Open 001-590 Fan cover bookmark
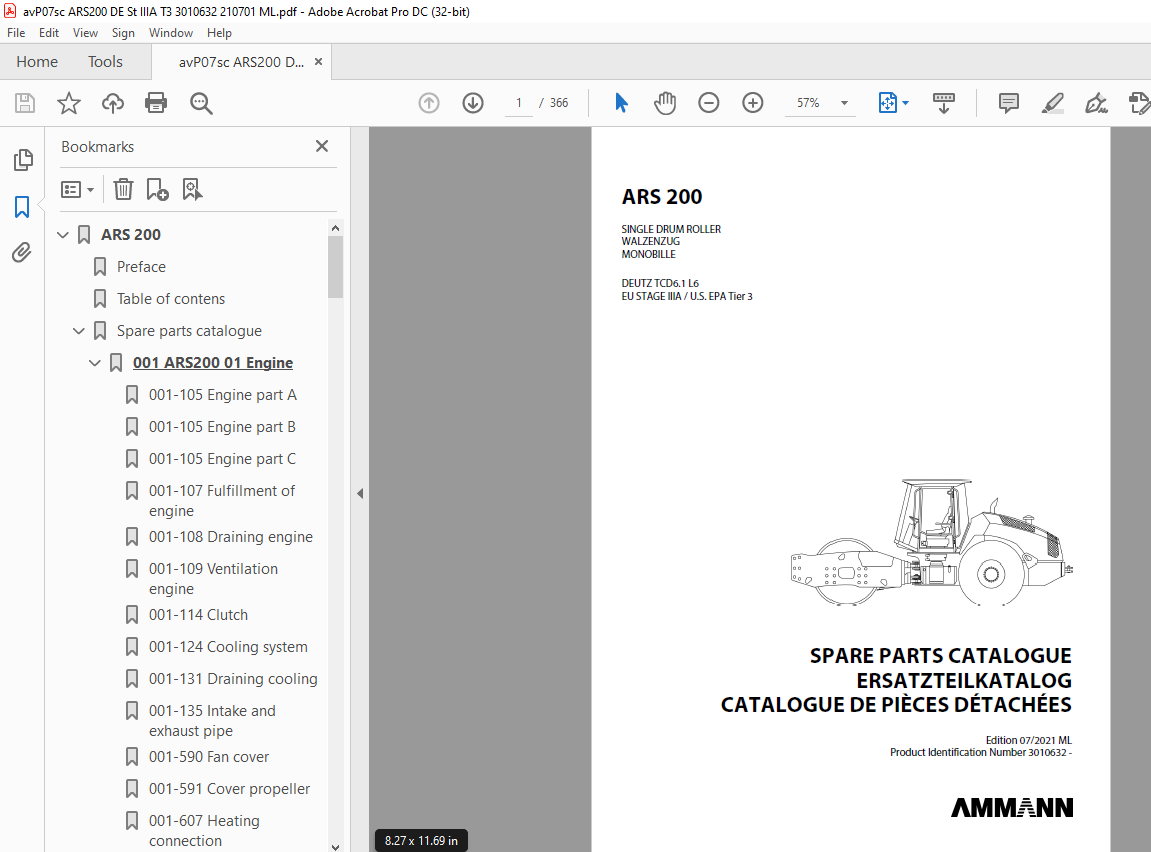This screenshot has height=852, width=1151. tap(208, 757)
